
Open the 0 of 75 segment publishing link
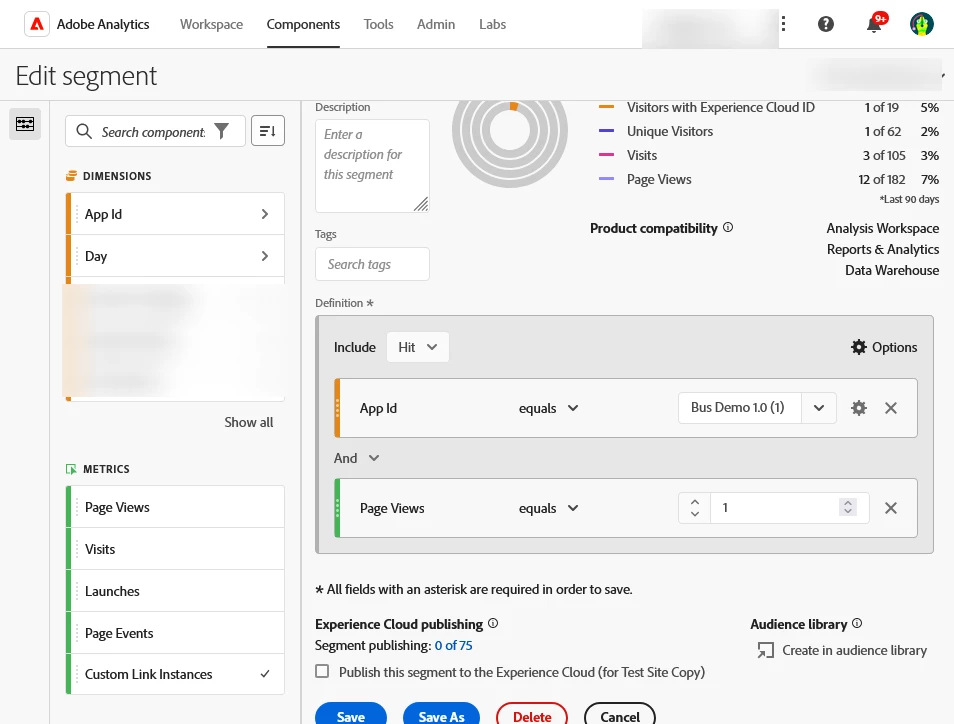coord(453,646)
